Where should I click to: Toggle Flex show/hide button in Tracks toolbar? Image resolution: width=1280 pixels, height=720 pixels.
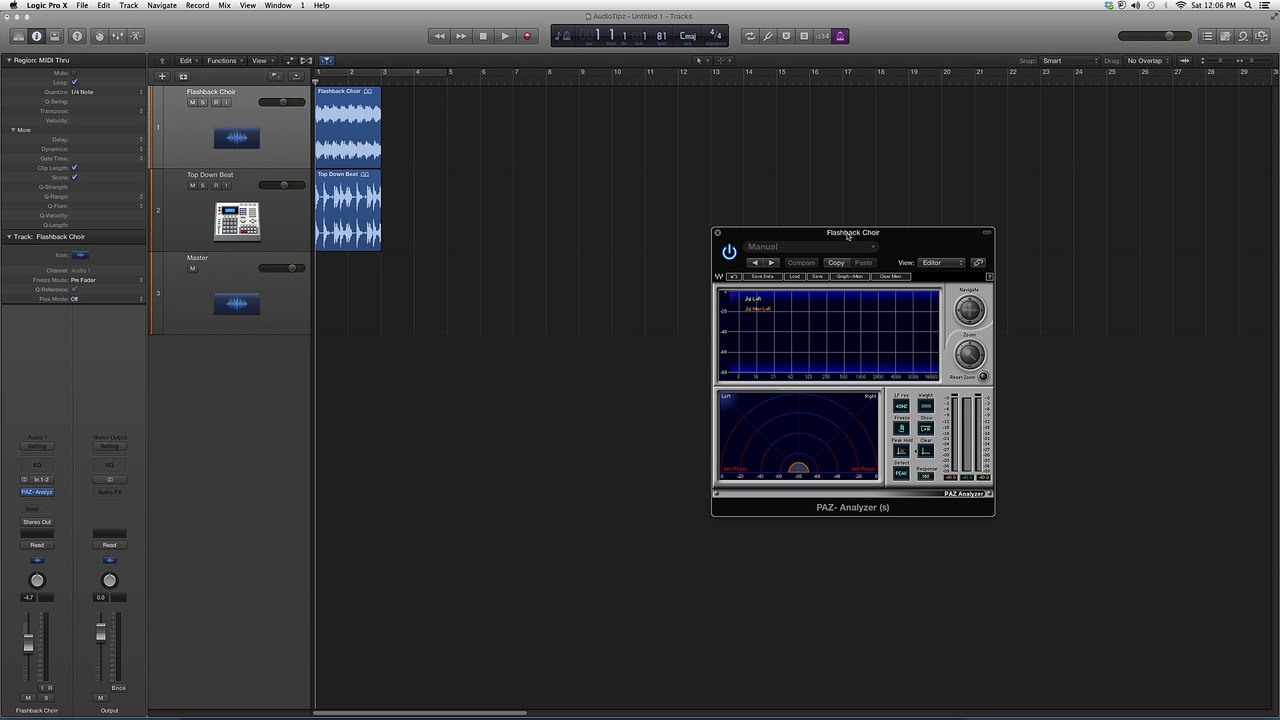(306, 61)
